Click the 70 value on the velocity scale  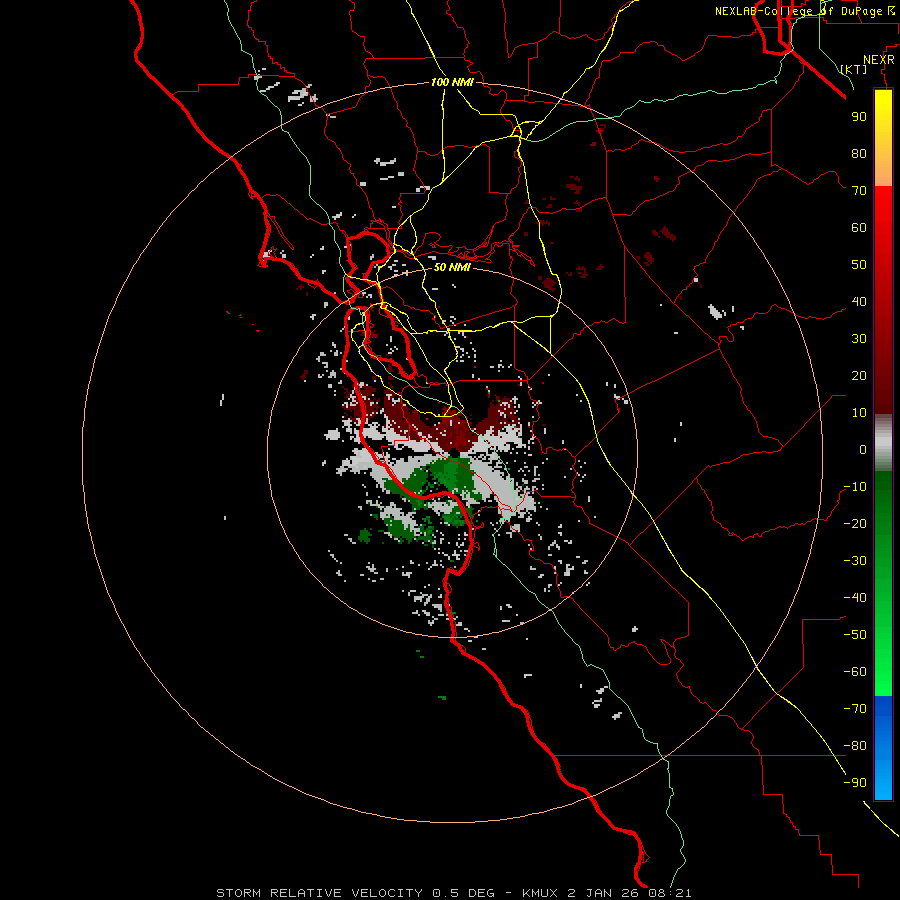click(859, 191)
